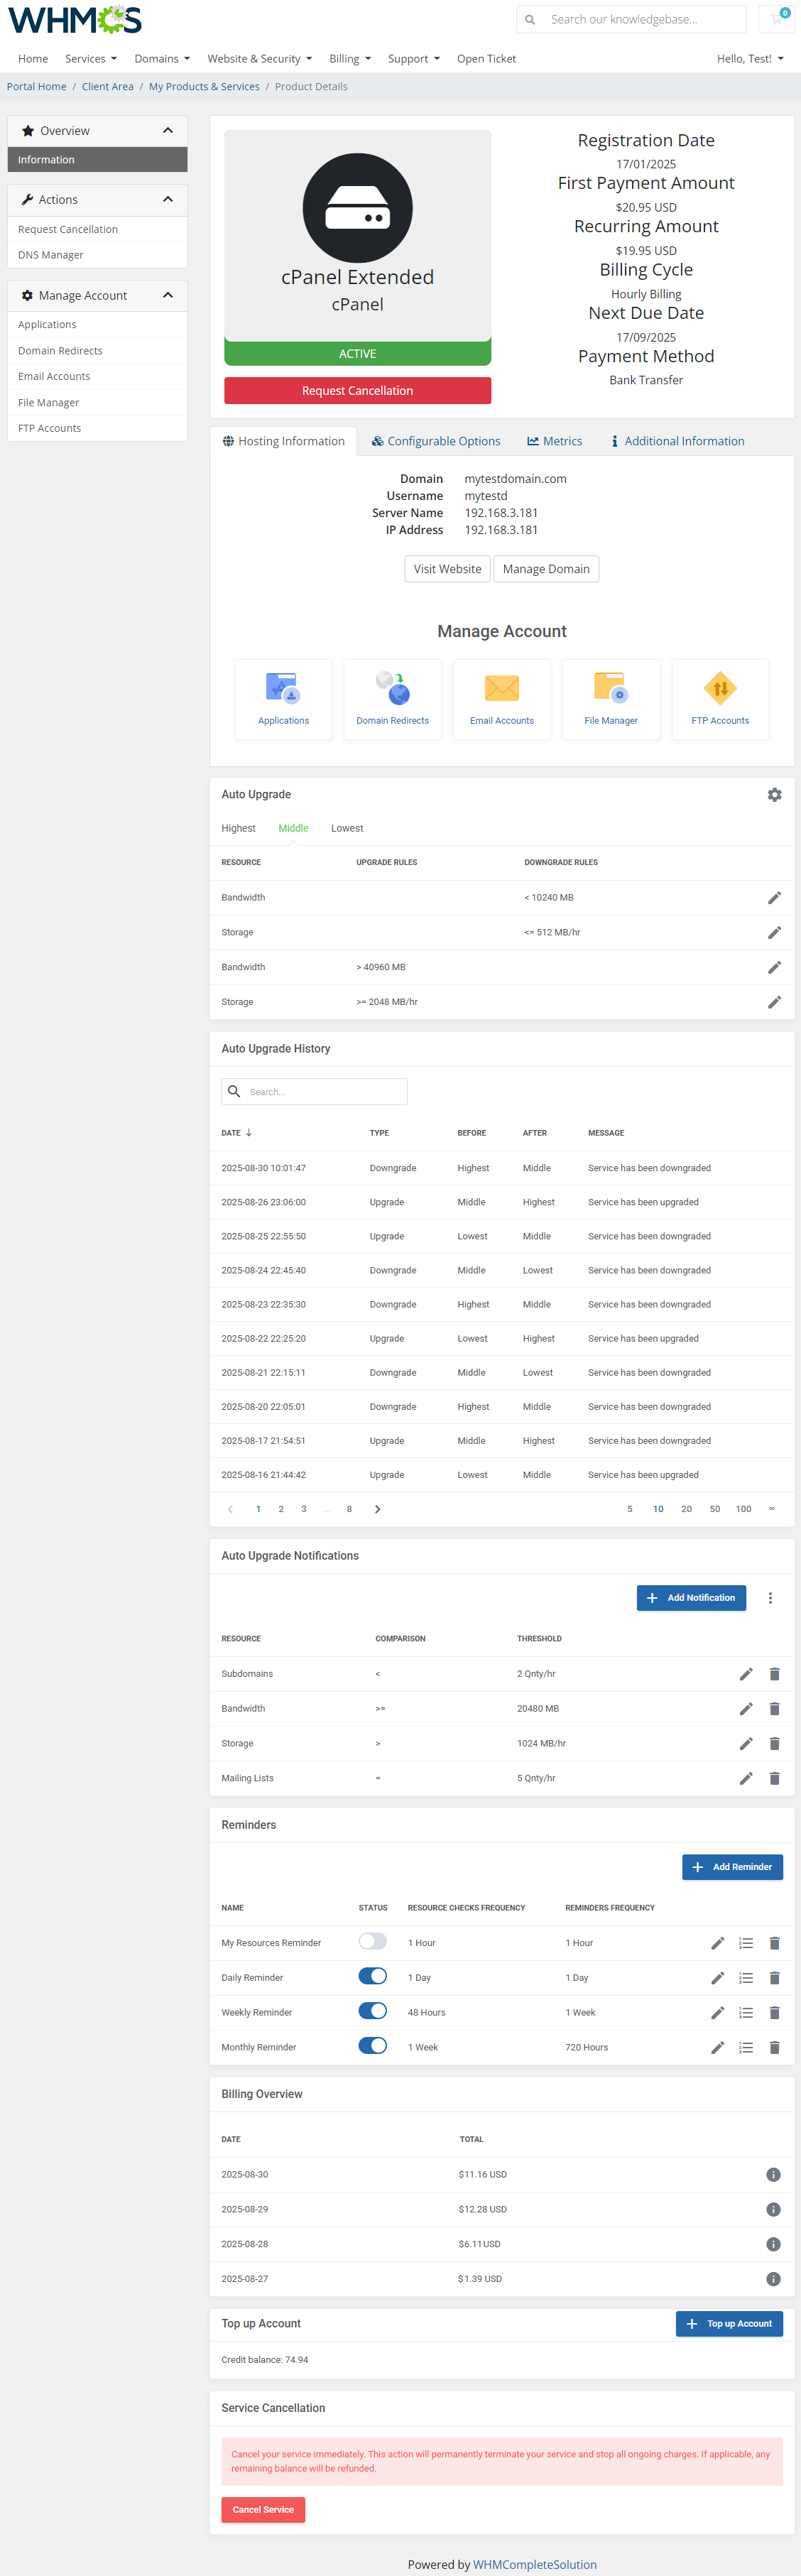
Task: Enable the My Resources Reminder toggle
Action: (x=373, y=1942)
